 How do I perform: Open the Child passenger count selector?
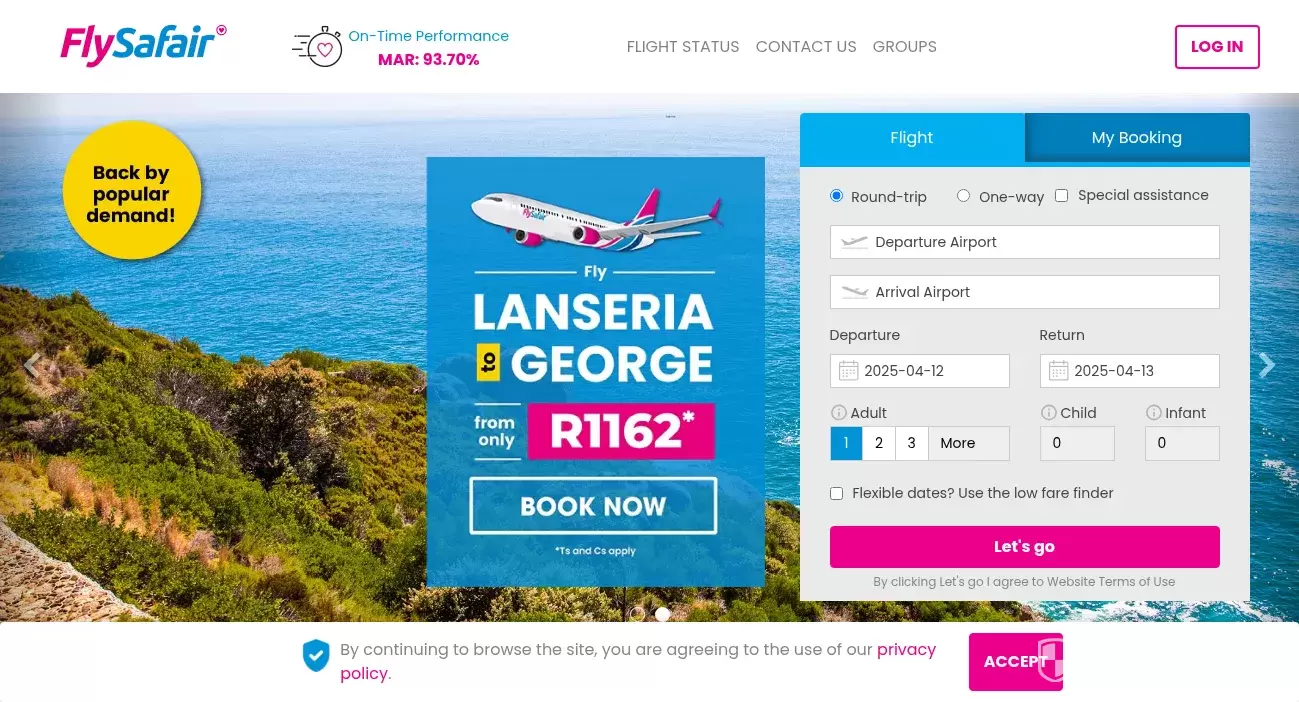pos(1077,443)
